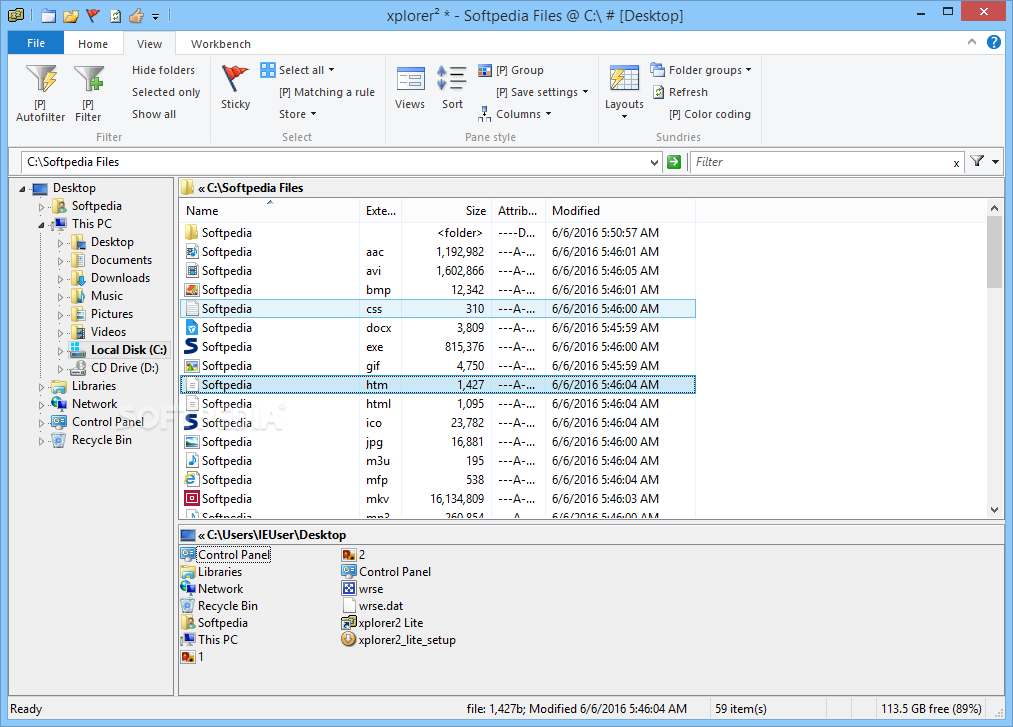Select CD Drive (D:) in folder tree

[x=124, y=368]
